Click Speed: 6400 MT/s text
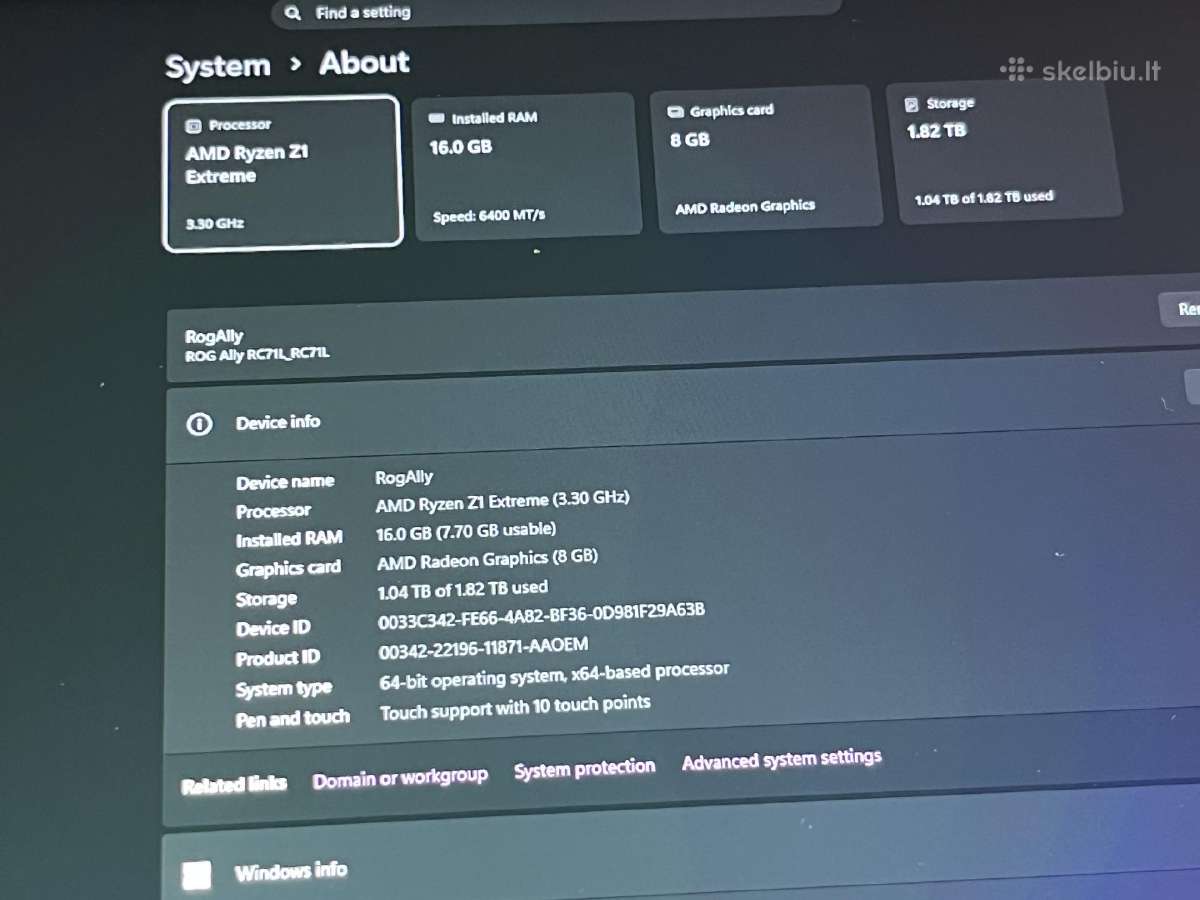The image size is (1200, 900). pos(489,216)
